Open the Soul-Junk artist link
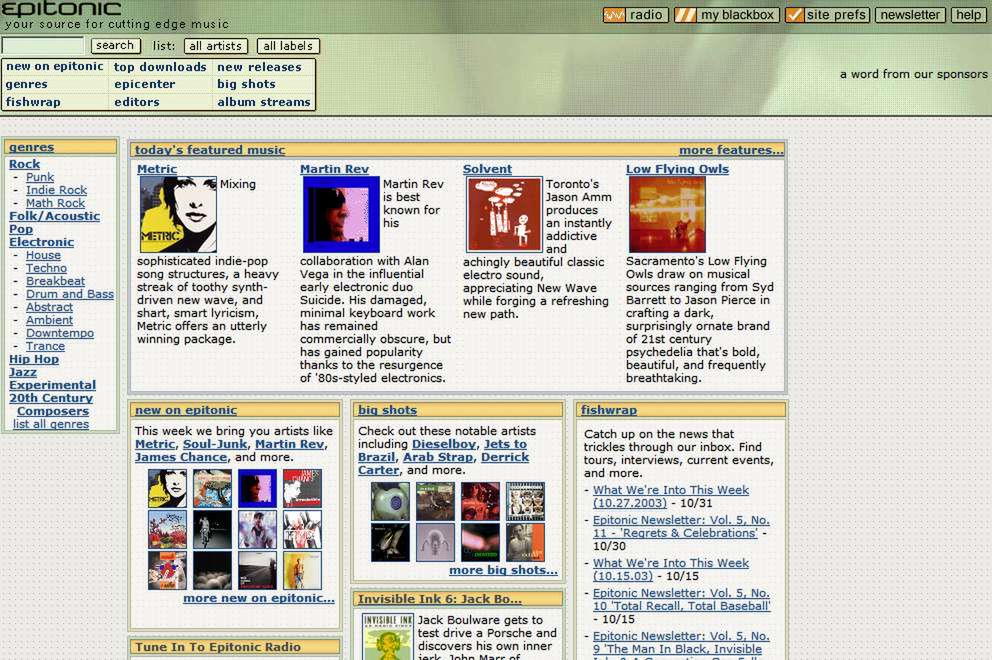The width and height of the screenshot is (992, 660). tap(214, 444)
